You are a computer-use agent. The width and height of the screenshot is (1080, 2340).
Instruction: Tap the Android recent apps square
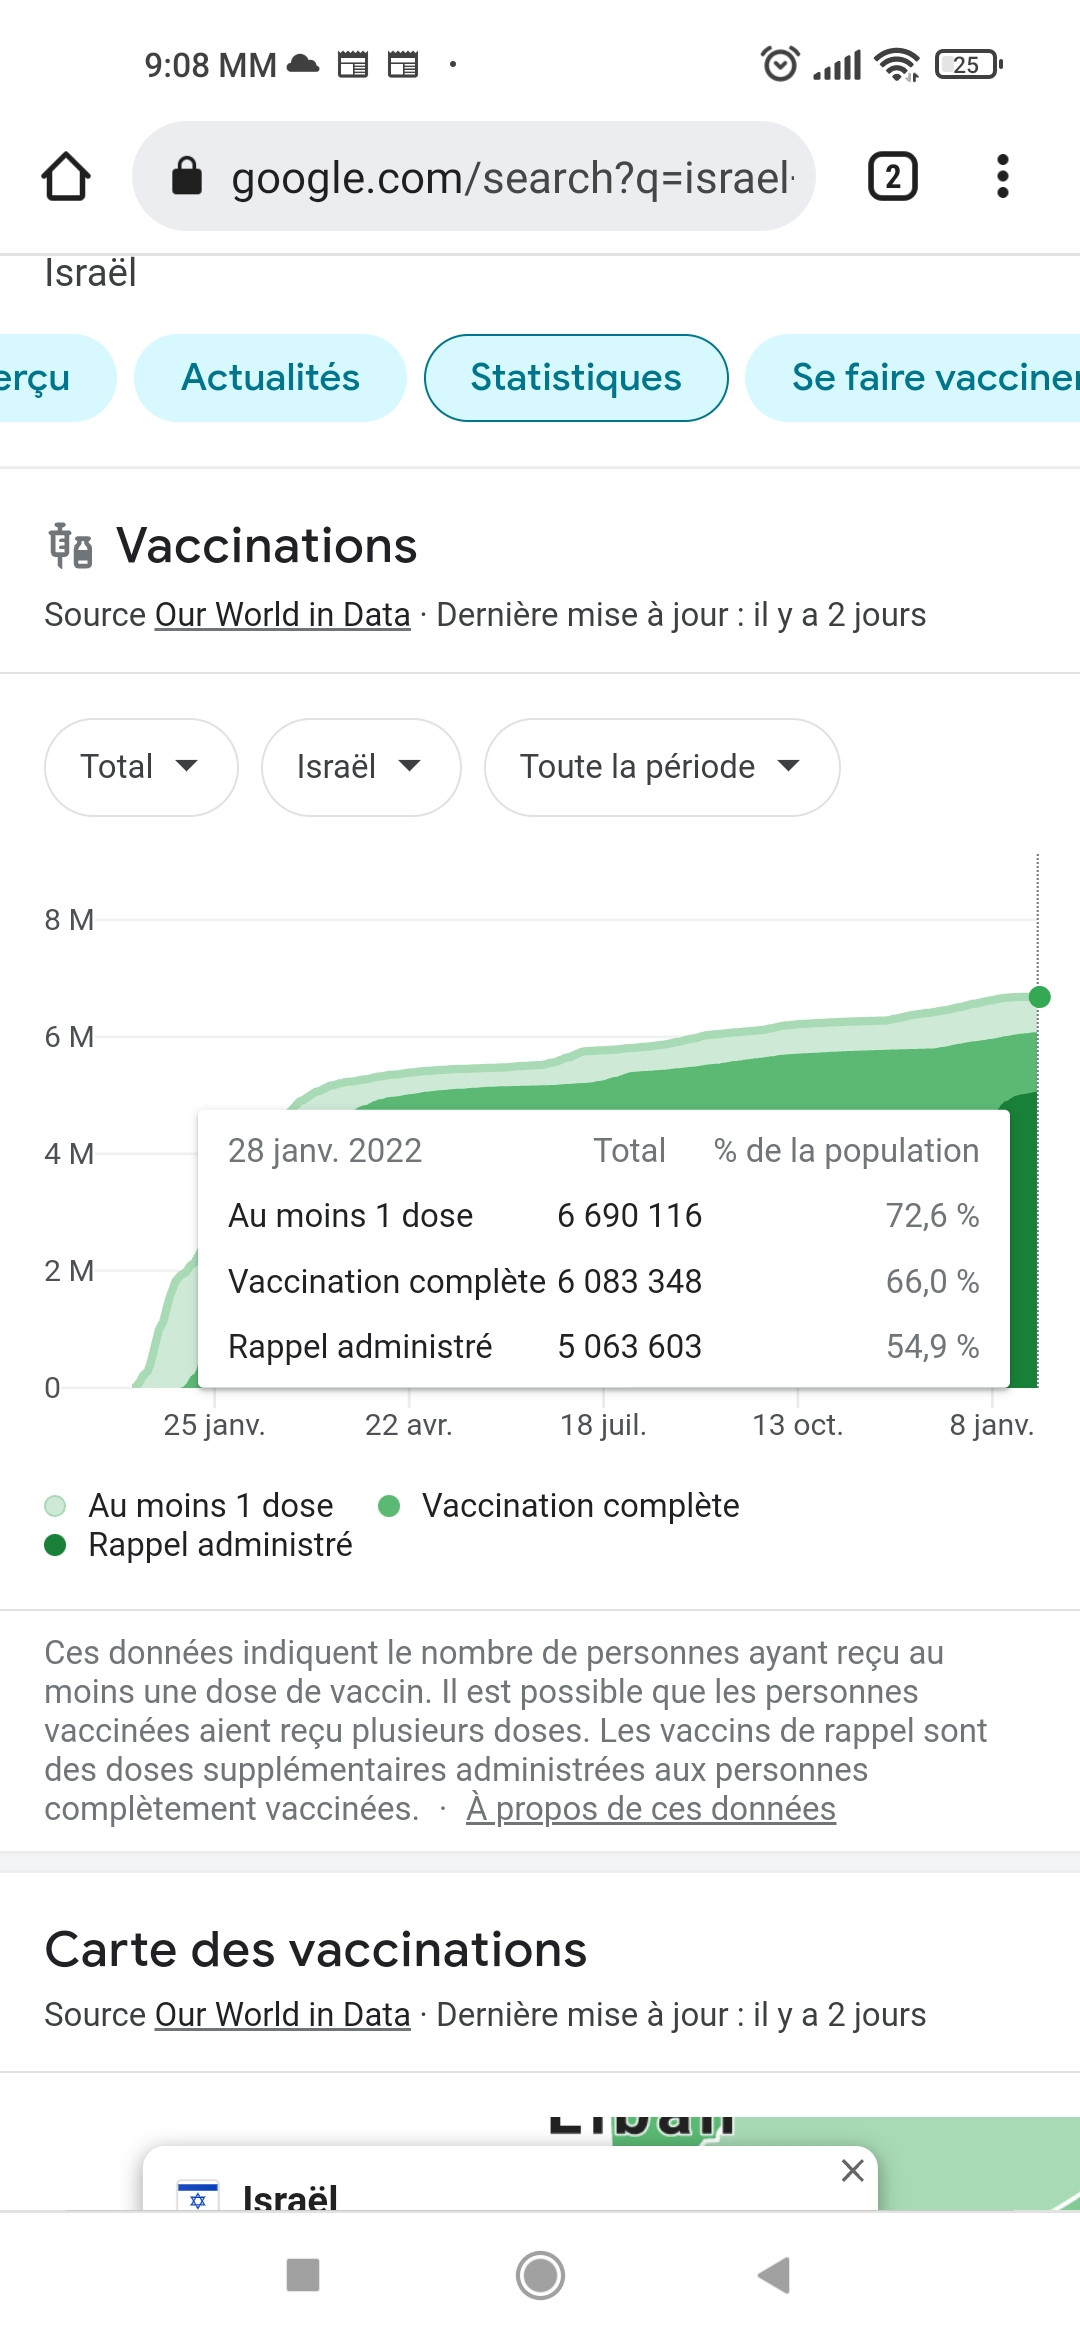pos(303,2275)
